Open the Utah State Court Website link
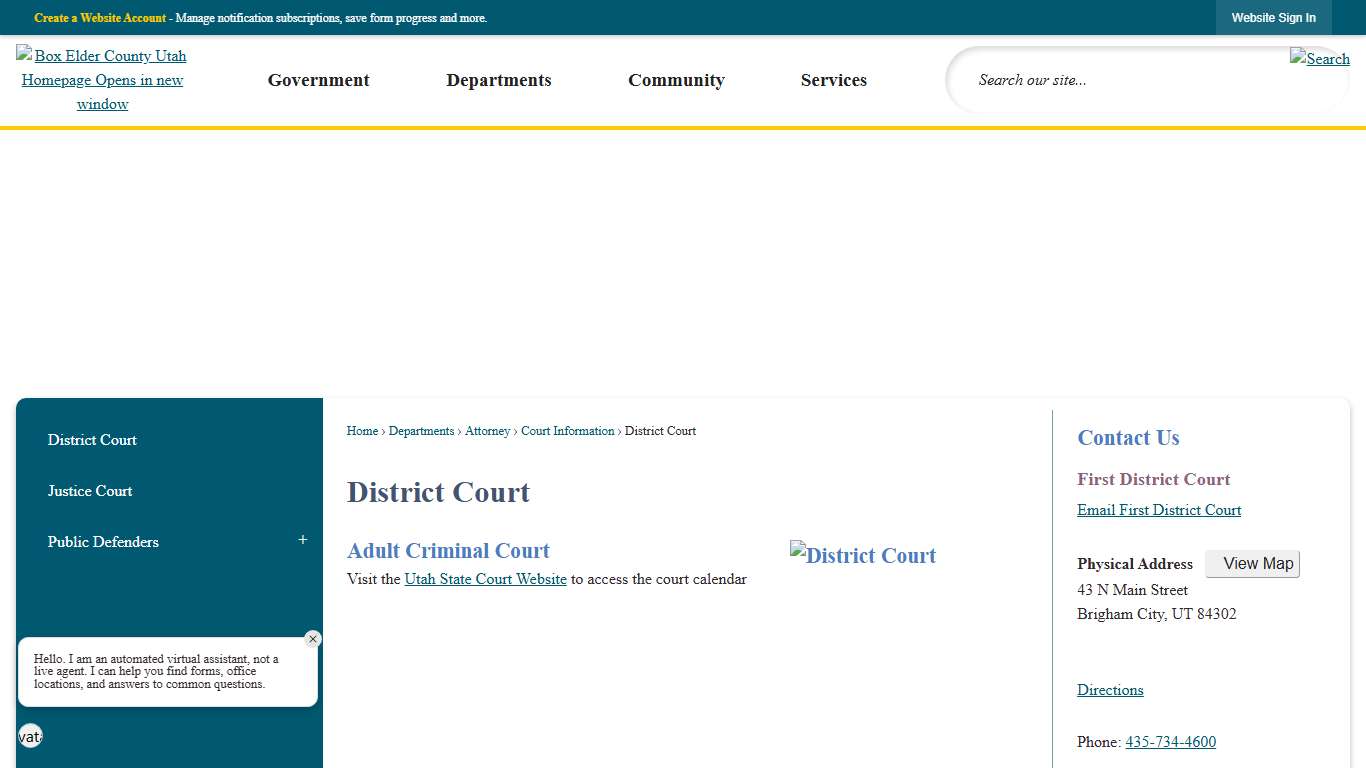This screenshot has width=1366, height=768. 485,579
